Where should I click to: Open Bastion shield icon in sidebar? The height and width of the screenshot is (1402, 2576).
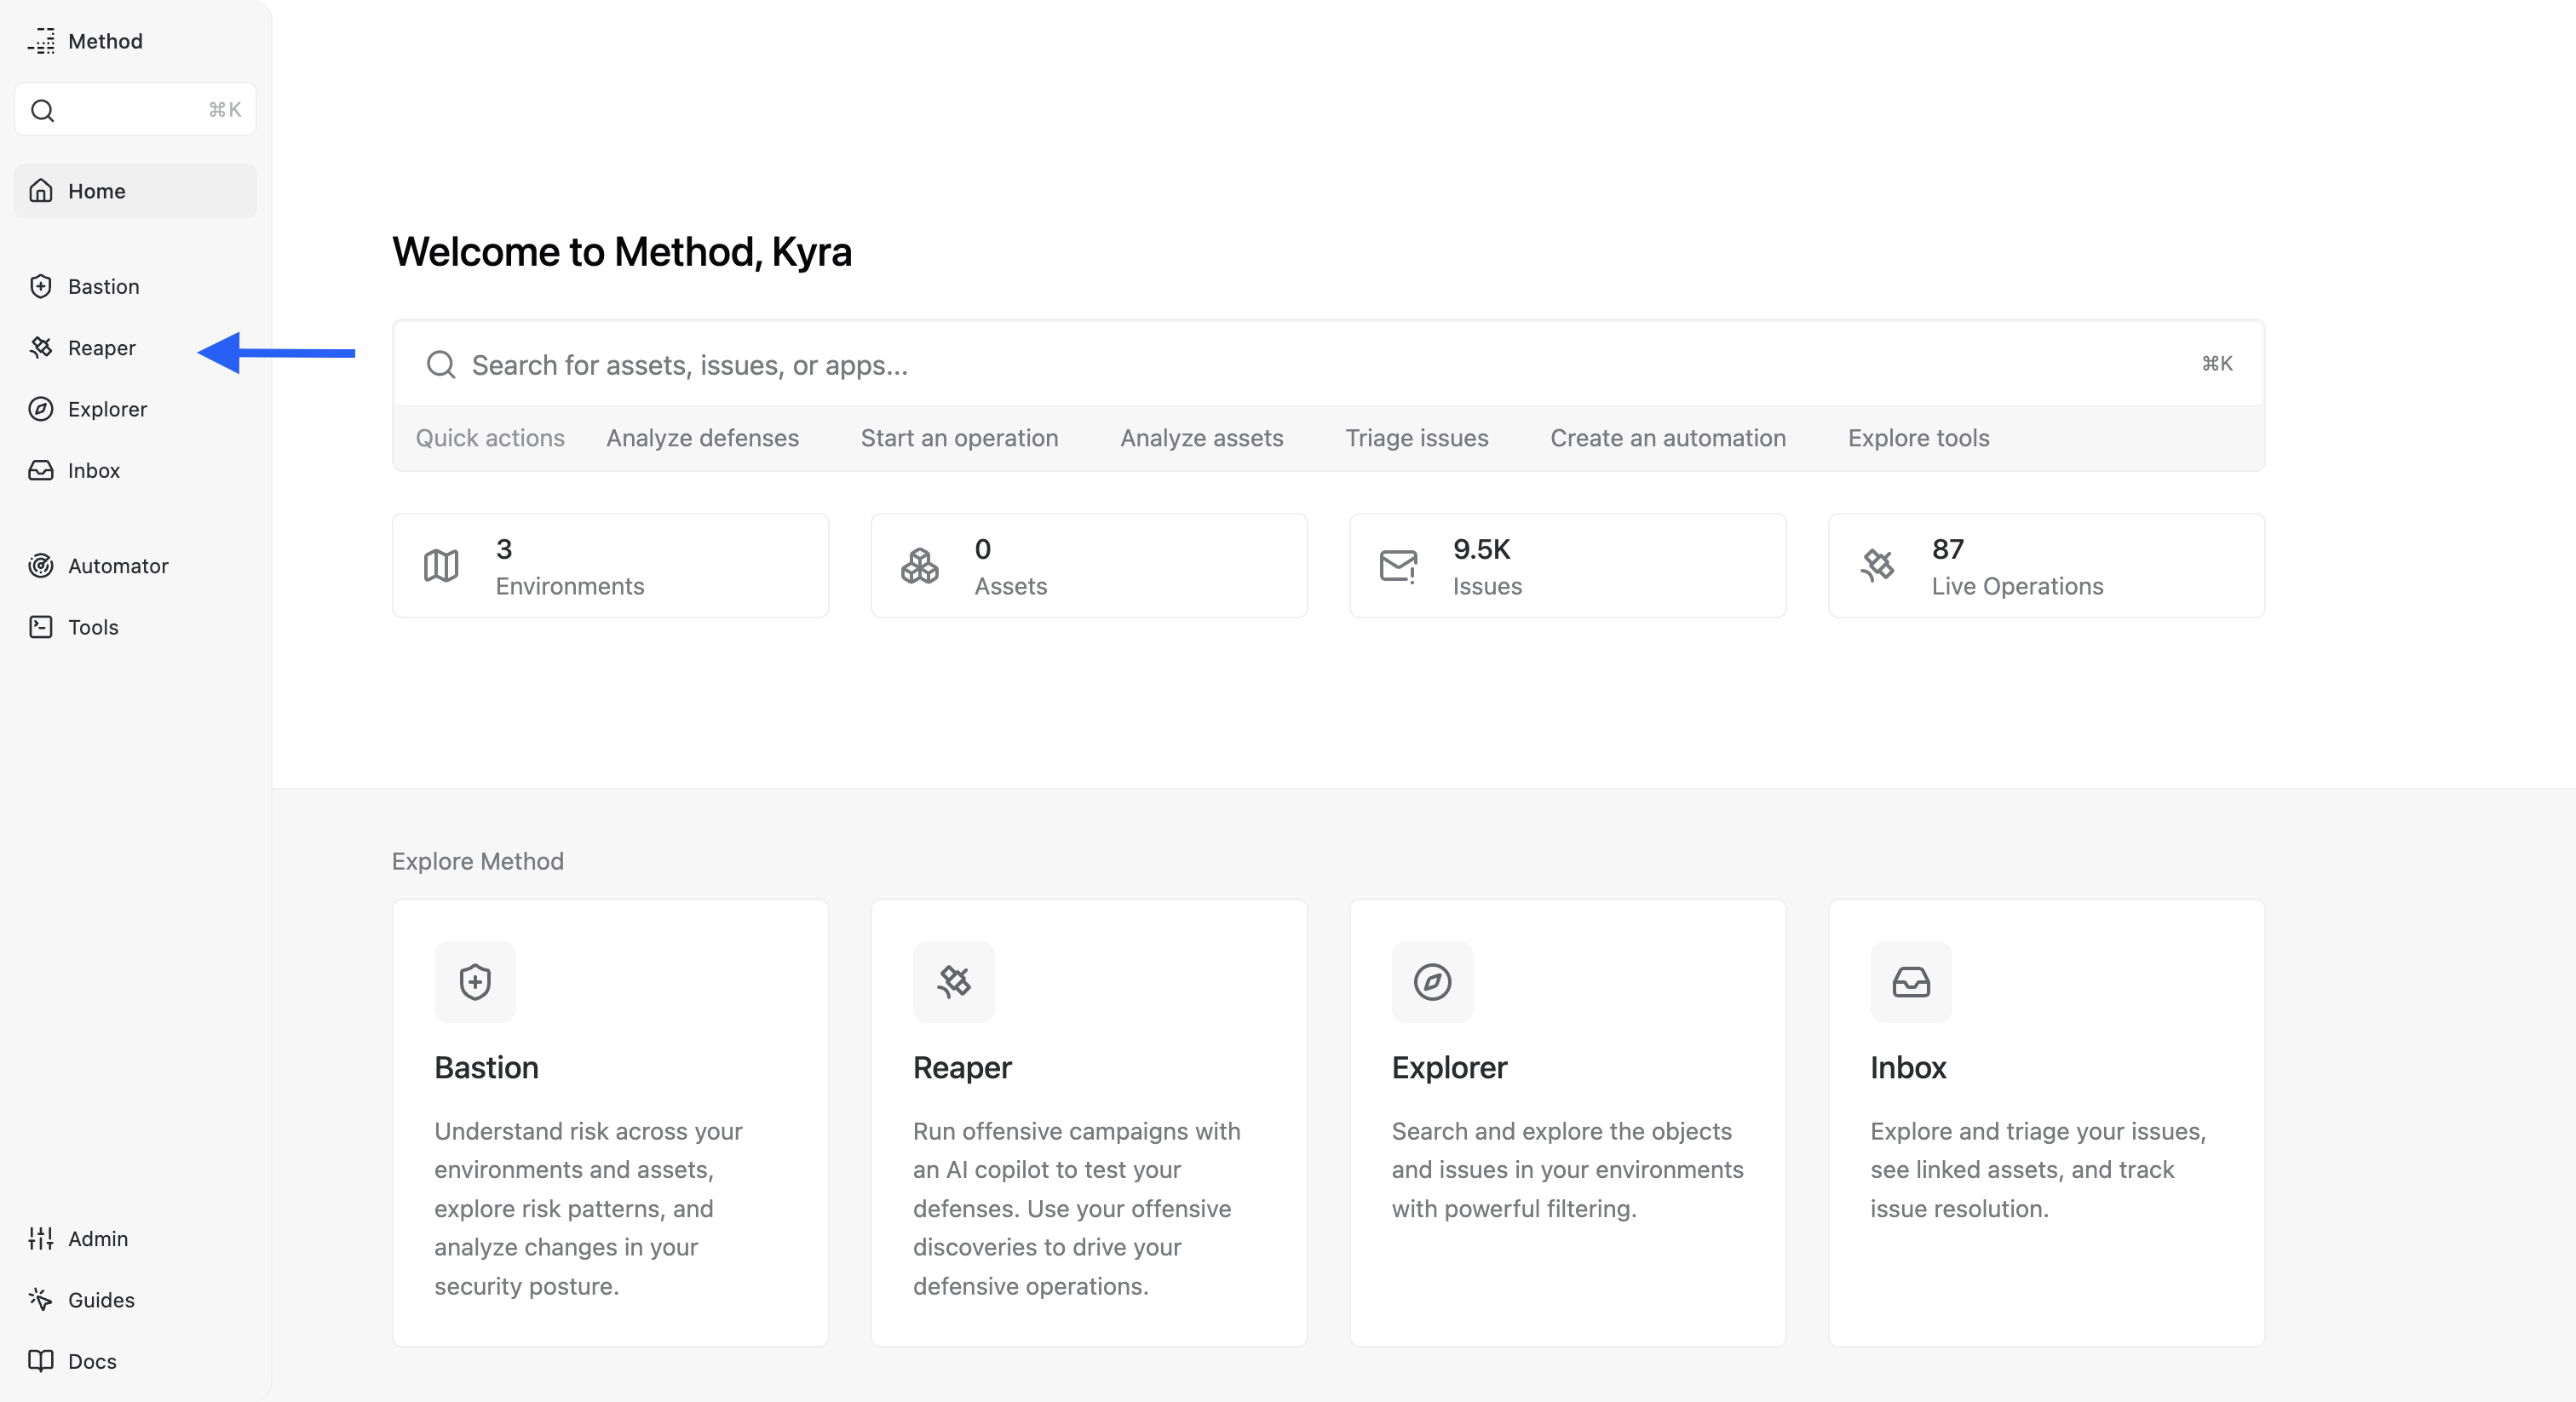click(x=41, y=287)
